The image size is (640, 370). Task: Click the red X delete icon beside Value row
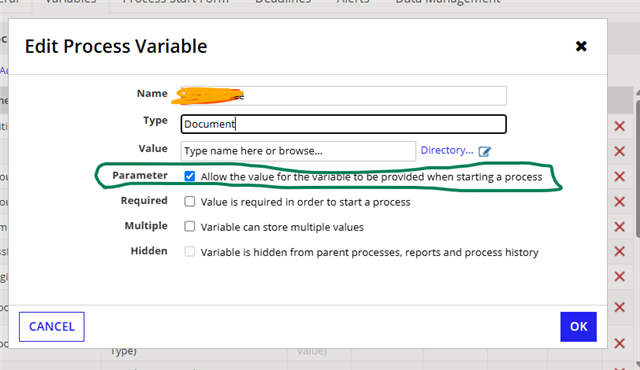coord(620,151)
